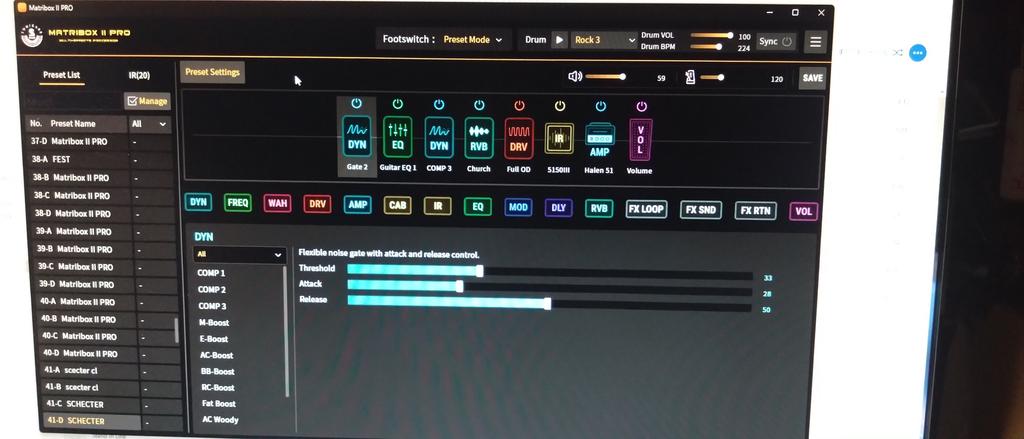Select the Gate 2 DYN effect block
1024x439 pixels.
(x=357, y=137)
